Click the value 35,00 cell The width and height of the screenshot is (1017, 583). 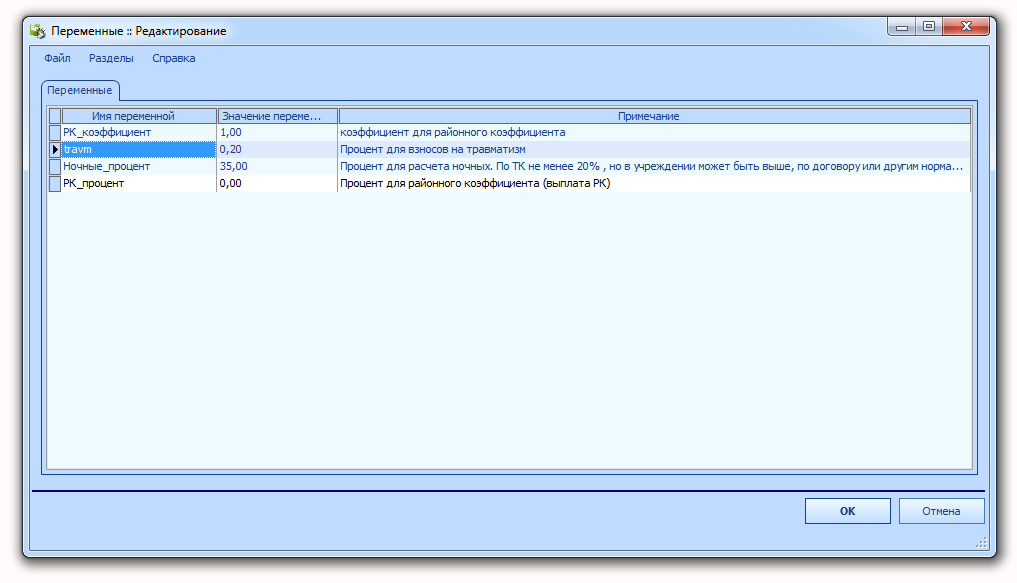click(277, 166)
